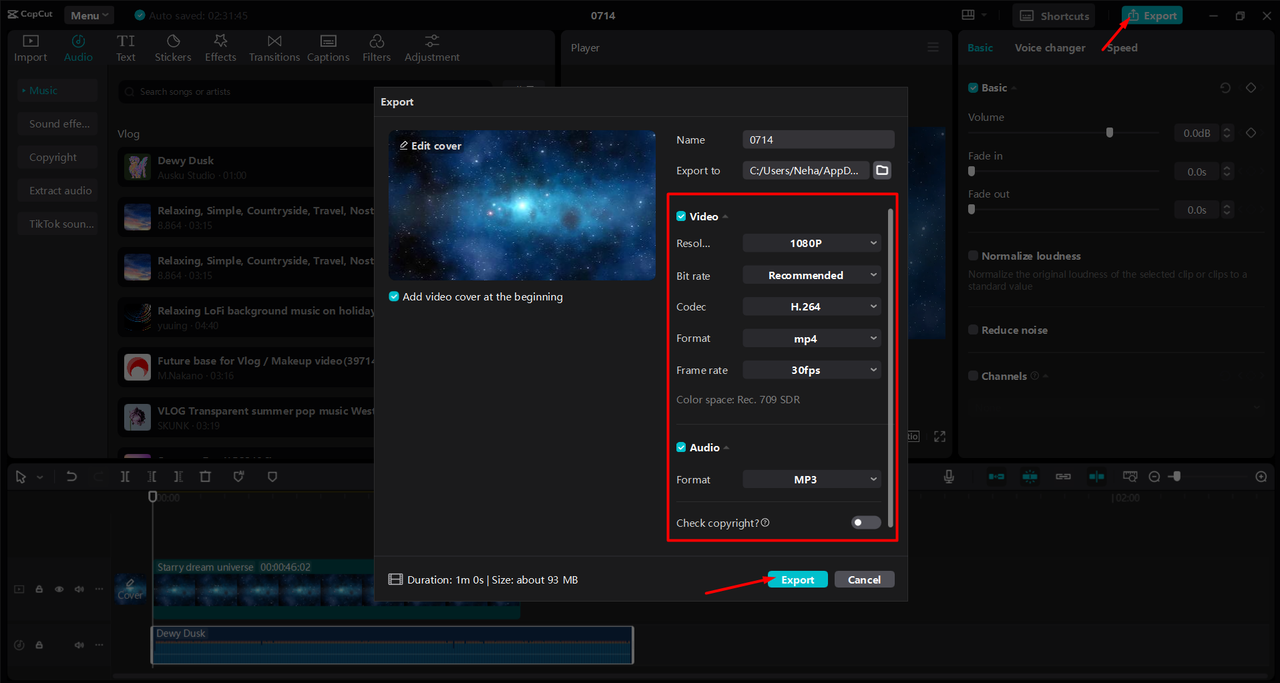Click the microphone record voiceover icon
1280x683 pixels.
[949, 477]
